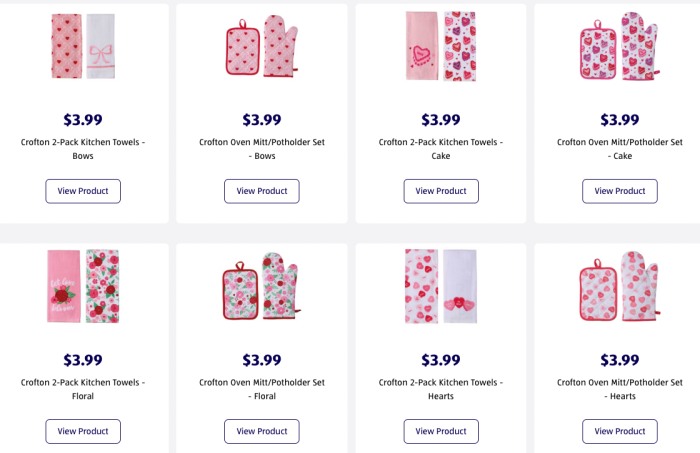Click the Kitchen Towels Hearts product image
The image size is (700, 453).
pyautogui.click(x=441, y=286)
